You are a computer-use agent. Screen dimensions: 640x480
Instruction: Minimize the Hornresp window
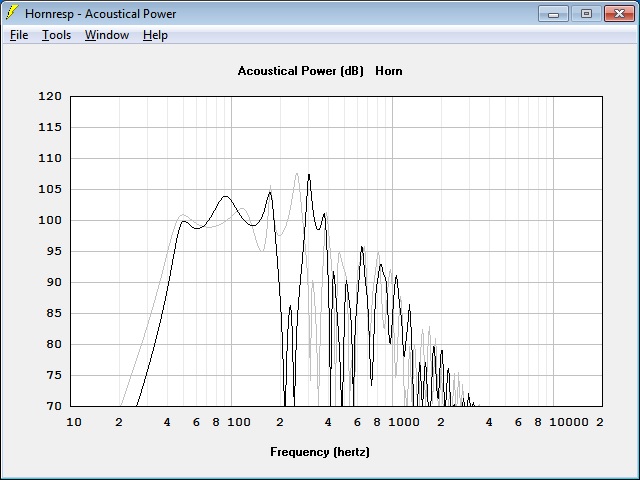(x=553, y=14)
